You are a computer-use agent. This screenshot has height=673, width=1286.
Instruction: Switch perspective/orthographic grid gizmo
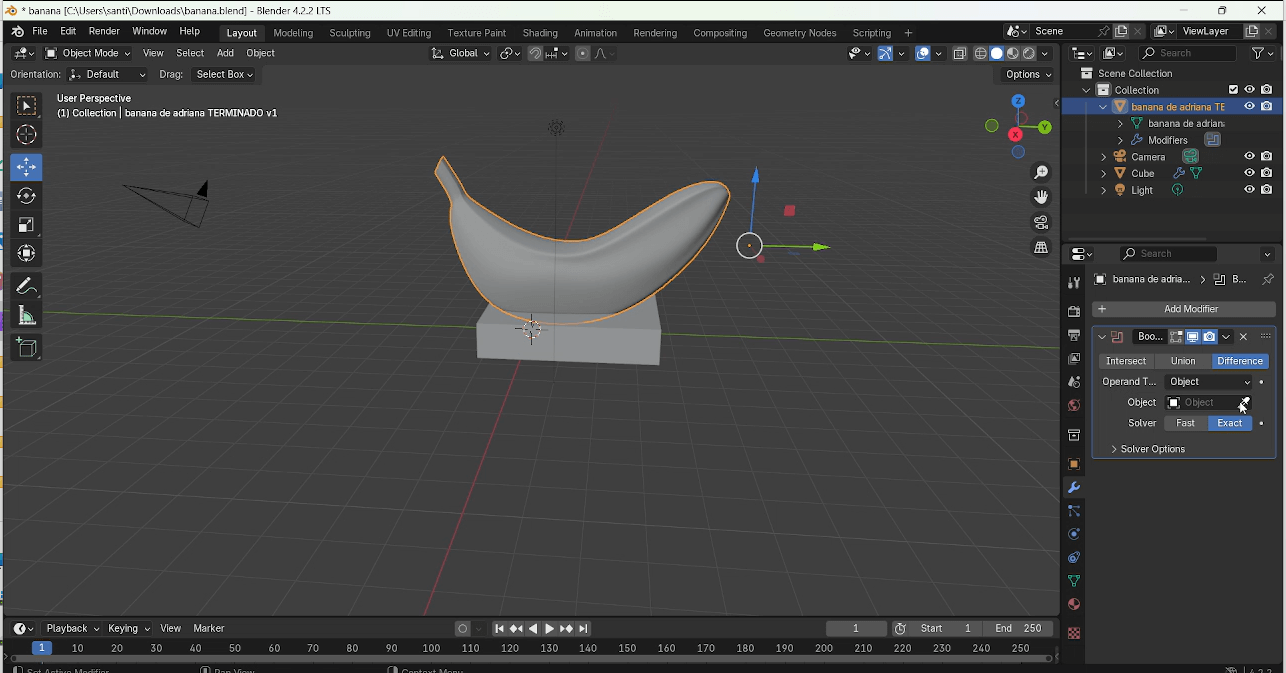pyautogui.click(x=1041, y=247)
